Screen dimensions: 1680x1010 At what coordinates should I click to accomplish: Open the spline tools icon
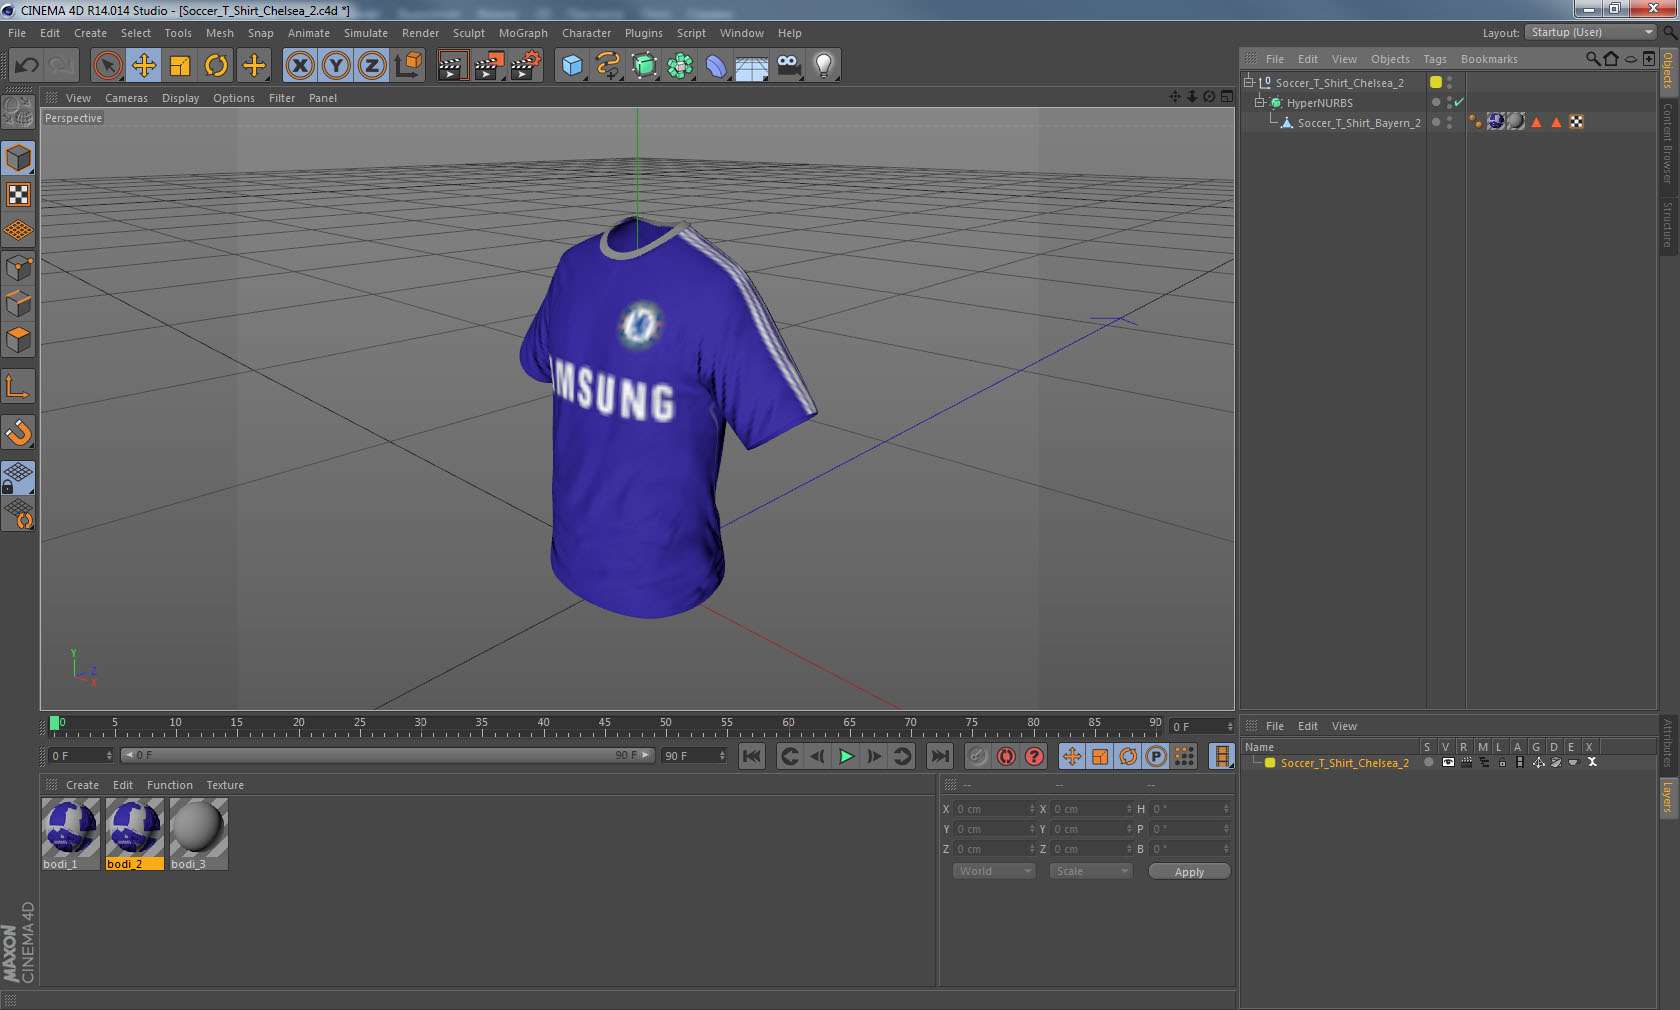pos(608,66)
